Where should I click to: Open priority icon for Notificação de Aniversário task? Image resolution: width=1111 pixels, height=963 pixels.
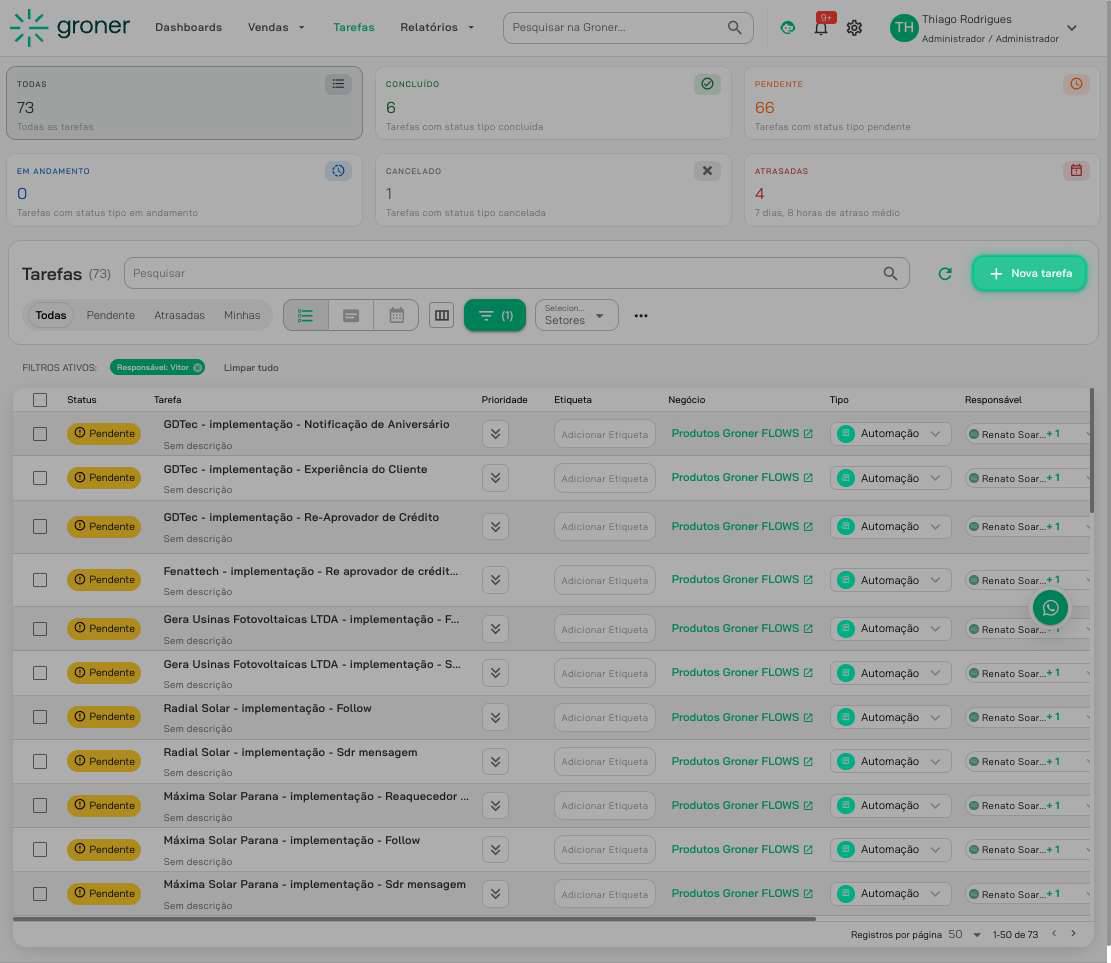[x=495, y=434]
